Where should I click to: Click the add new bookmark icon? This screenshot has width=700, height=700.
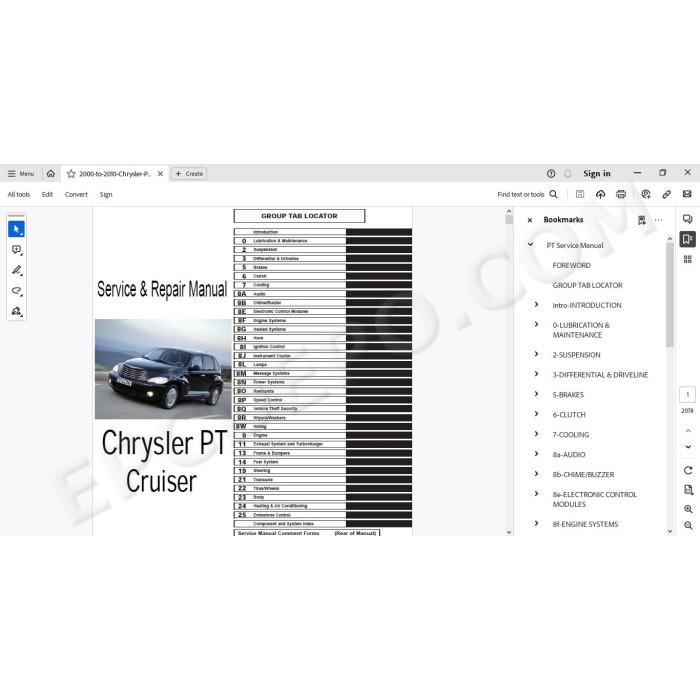tap(642, 220)
